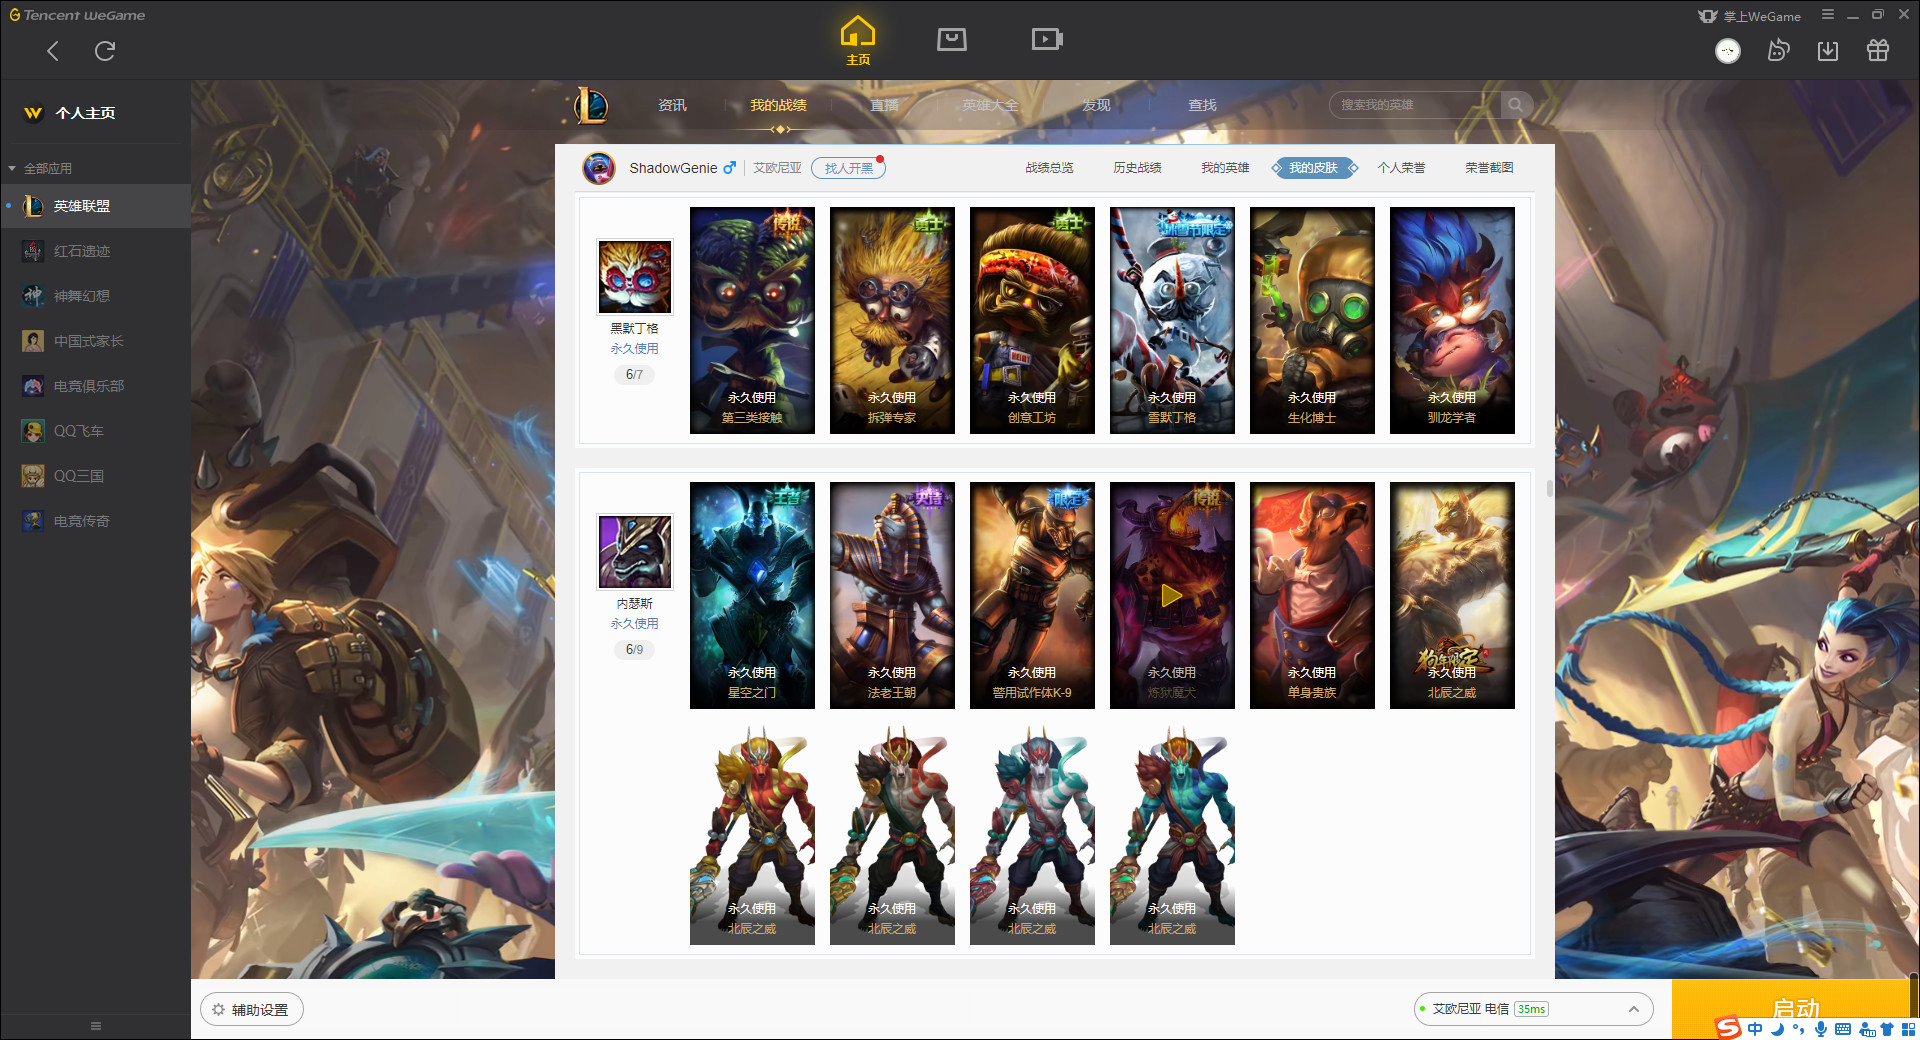Open the 直播 tab
This screenshot has height=1040, width=1920.
click(884, 105)
